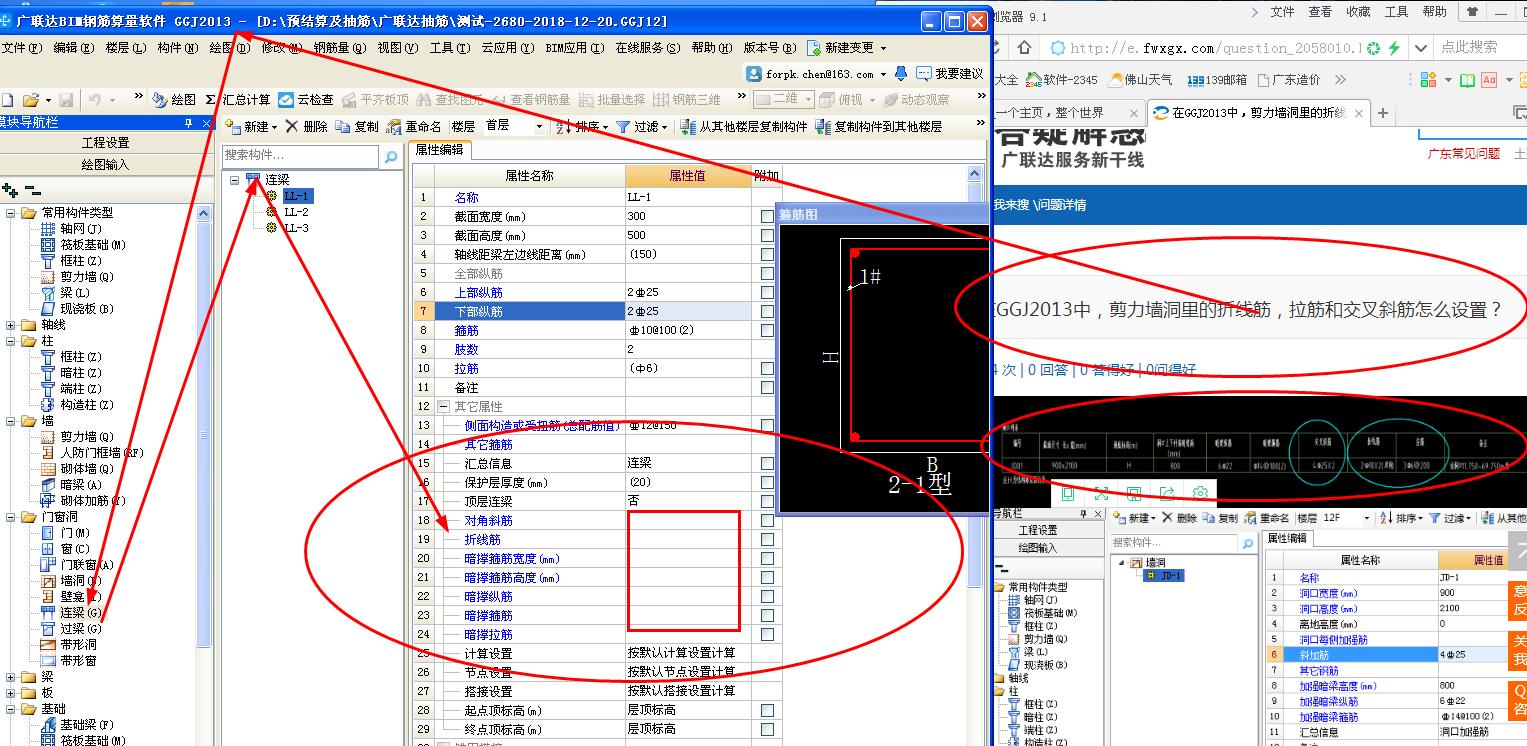Open 文件(F) menu
This screenshot has width=1527, height=746.
[x=22, y=48]
